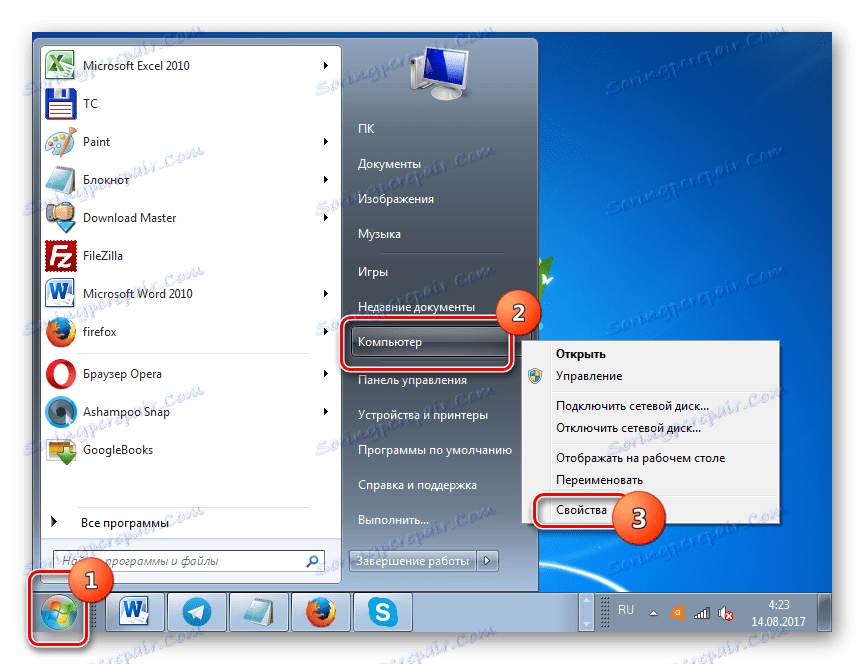The image size is (864, 664).
Task: Open Музыка in Start menu
Action: [x=379, y=234]
